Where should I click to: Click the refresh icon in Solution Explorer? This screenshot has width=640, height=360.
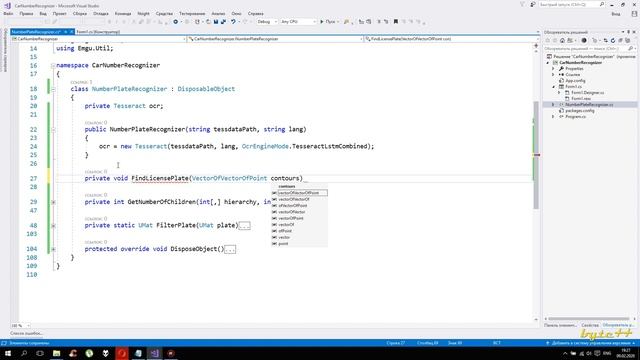613,40
